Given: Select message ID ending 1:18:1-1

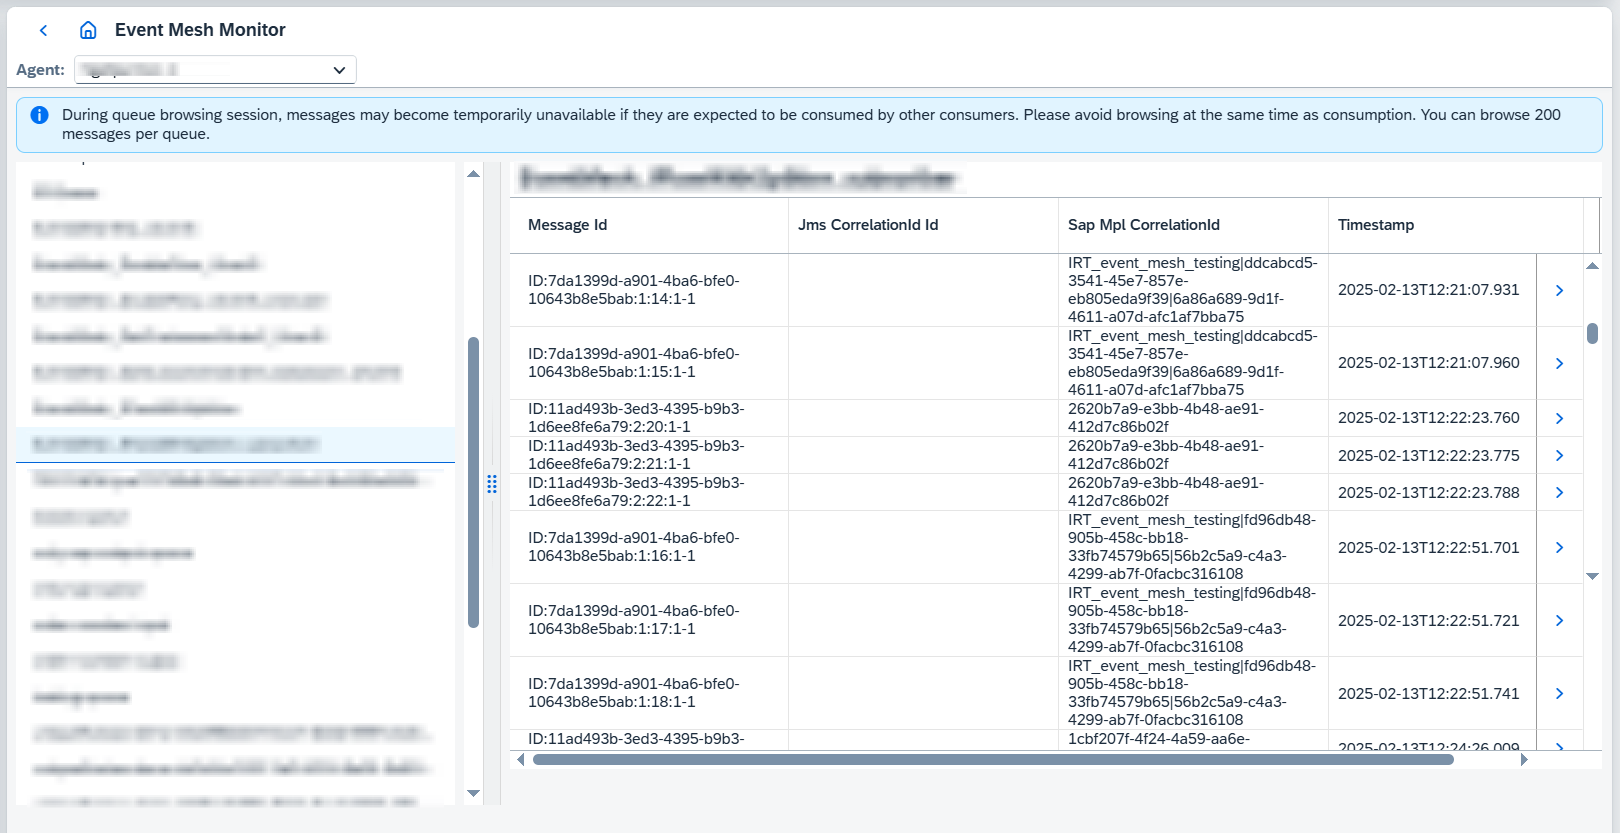Looking at the screenshot, I should [x=634, y=693].
